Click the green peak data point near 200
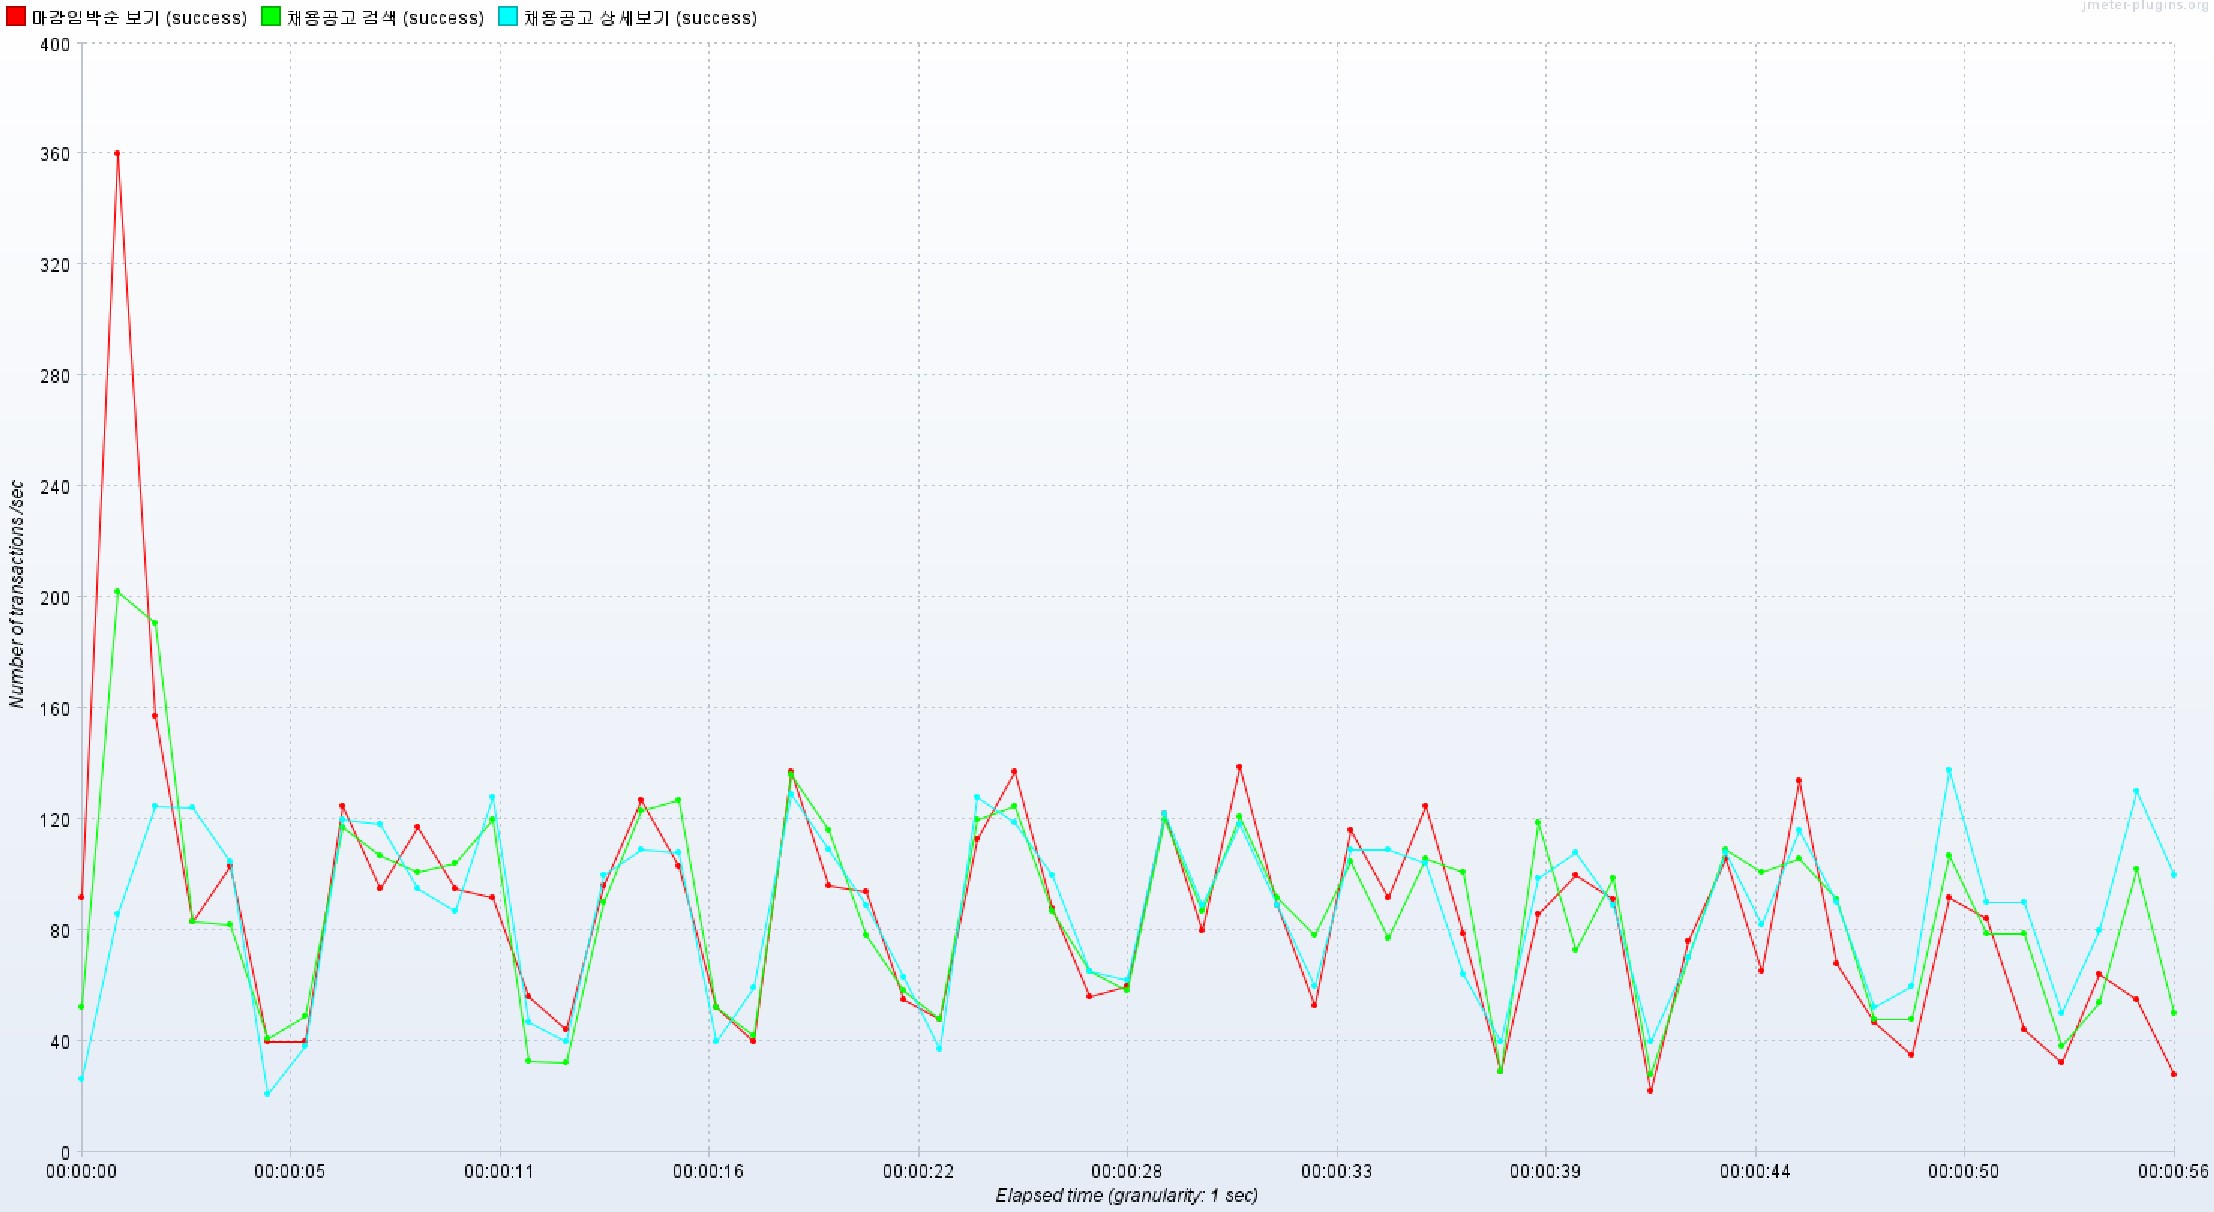The image size is (2214, 1212). [x=117, y=592]
